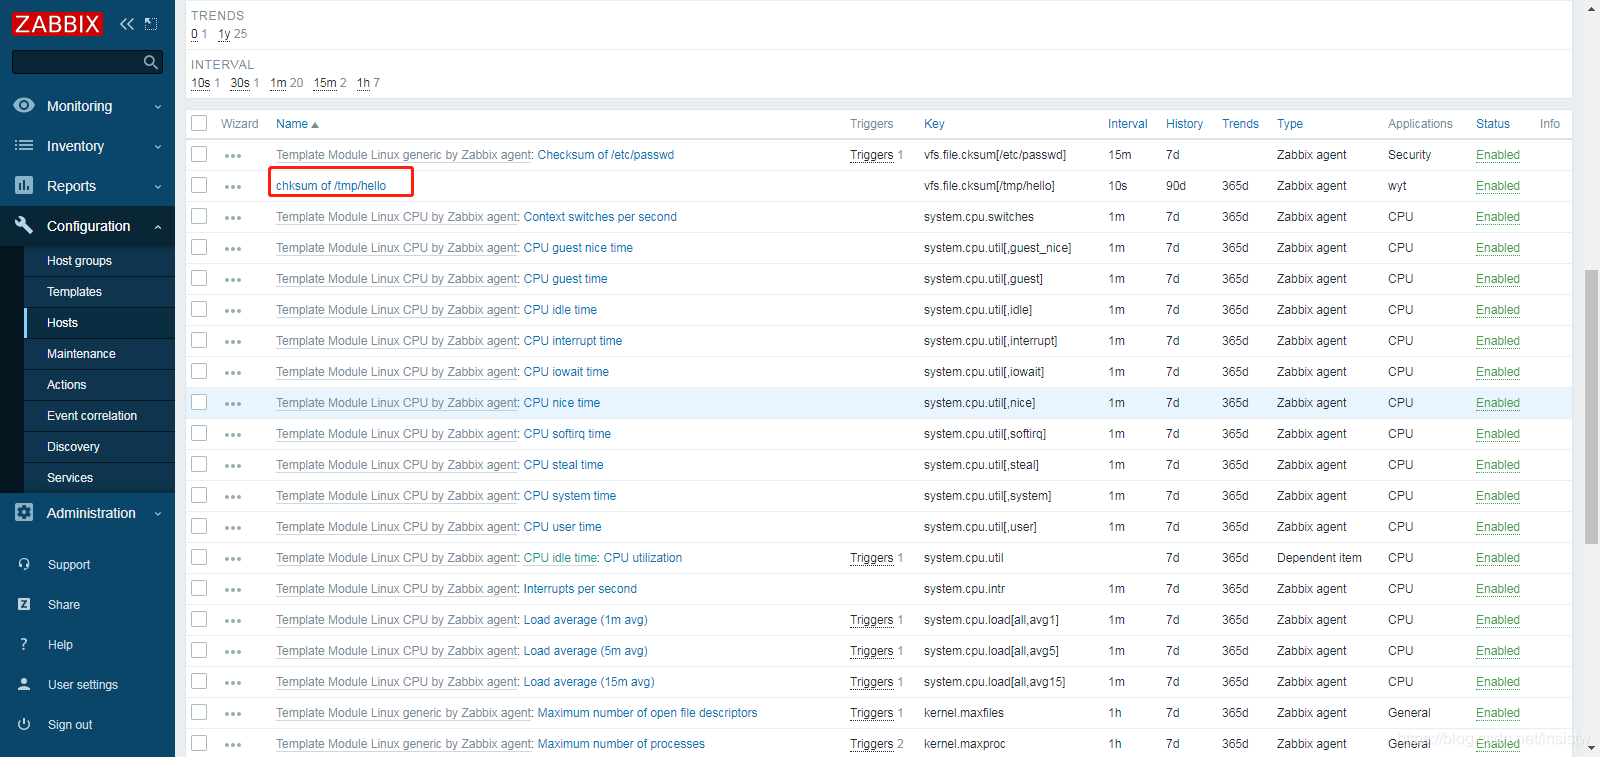
Task: Sort items by Status column
Action: point(1493,124)
